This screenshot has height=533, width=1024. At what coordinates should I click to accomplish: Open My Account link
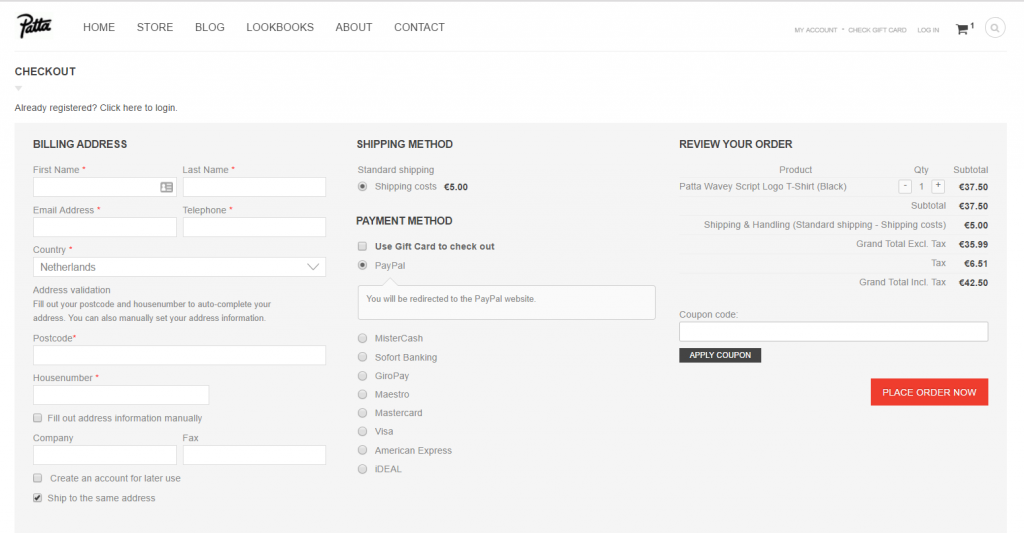pos(816,30)
